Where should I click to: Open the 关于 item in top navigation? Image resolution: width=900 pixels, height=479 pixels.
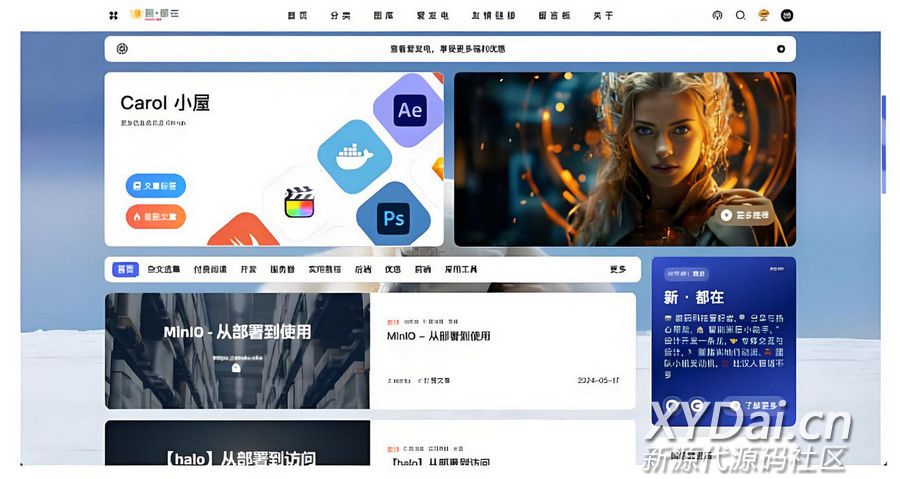coord(603,16)
